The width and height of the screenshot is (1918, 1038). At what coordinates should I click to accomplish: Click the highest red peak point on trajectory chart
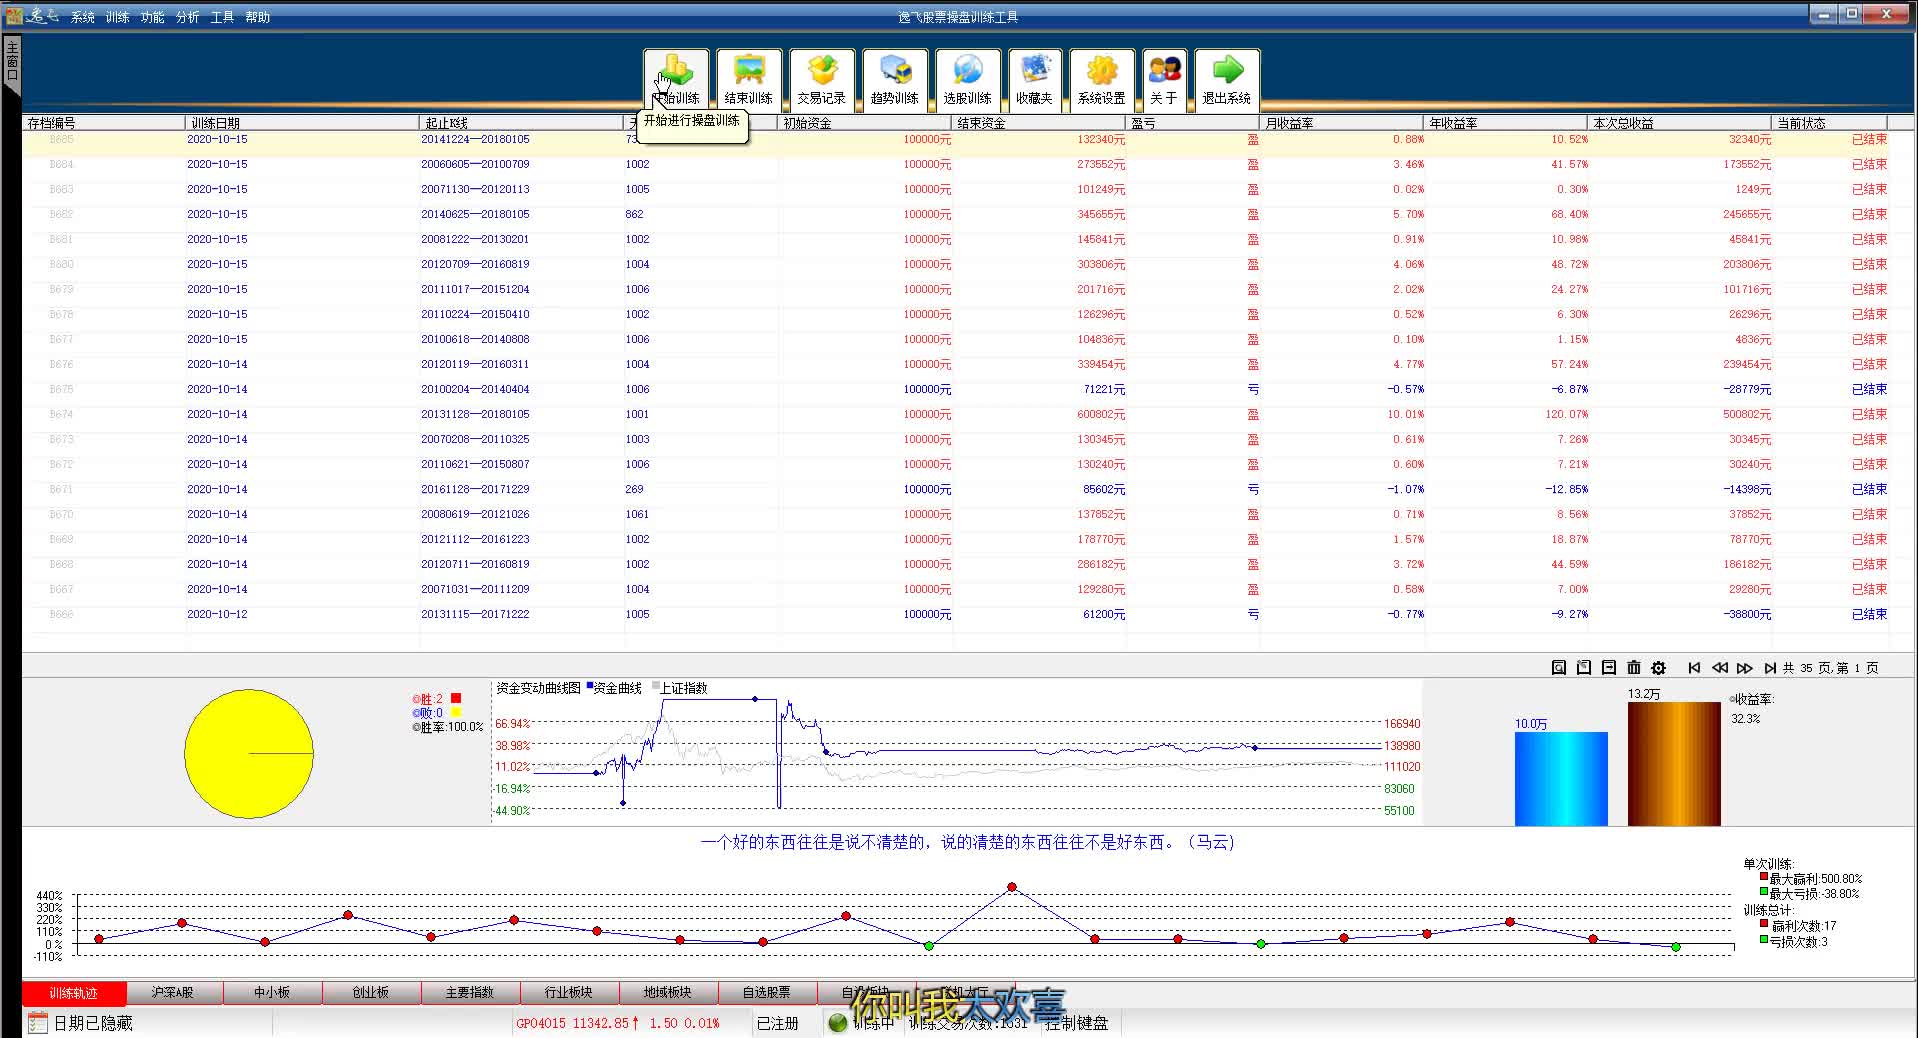(x=1012, y=887)
